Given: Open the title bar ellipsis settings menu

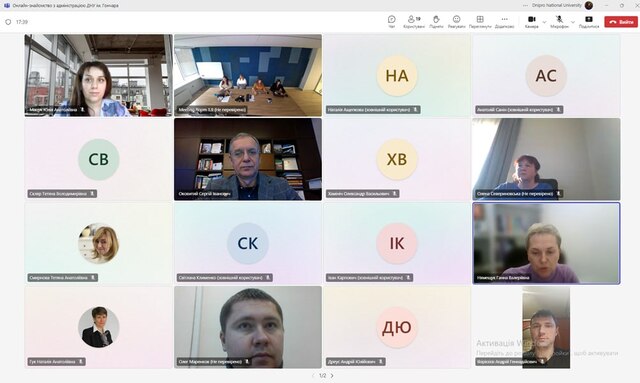Looking at the screenshot, I should 525,5.
